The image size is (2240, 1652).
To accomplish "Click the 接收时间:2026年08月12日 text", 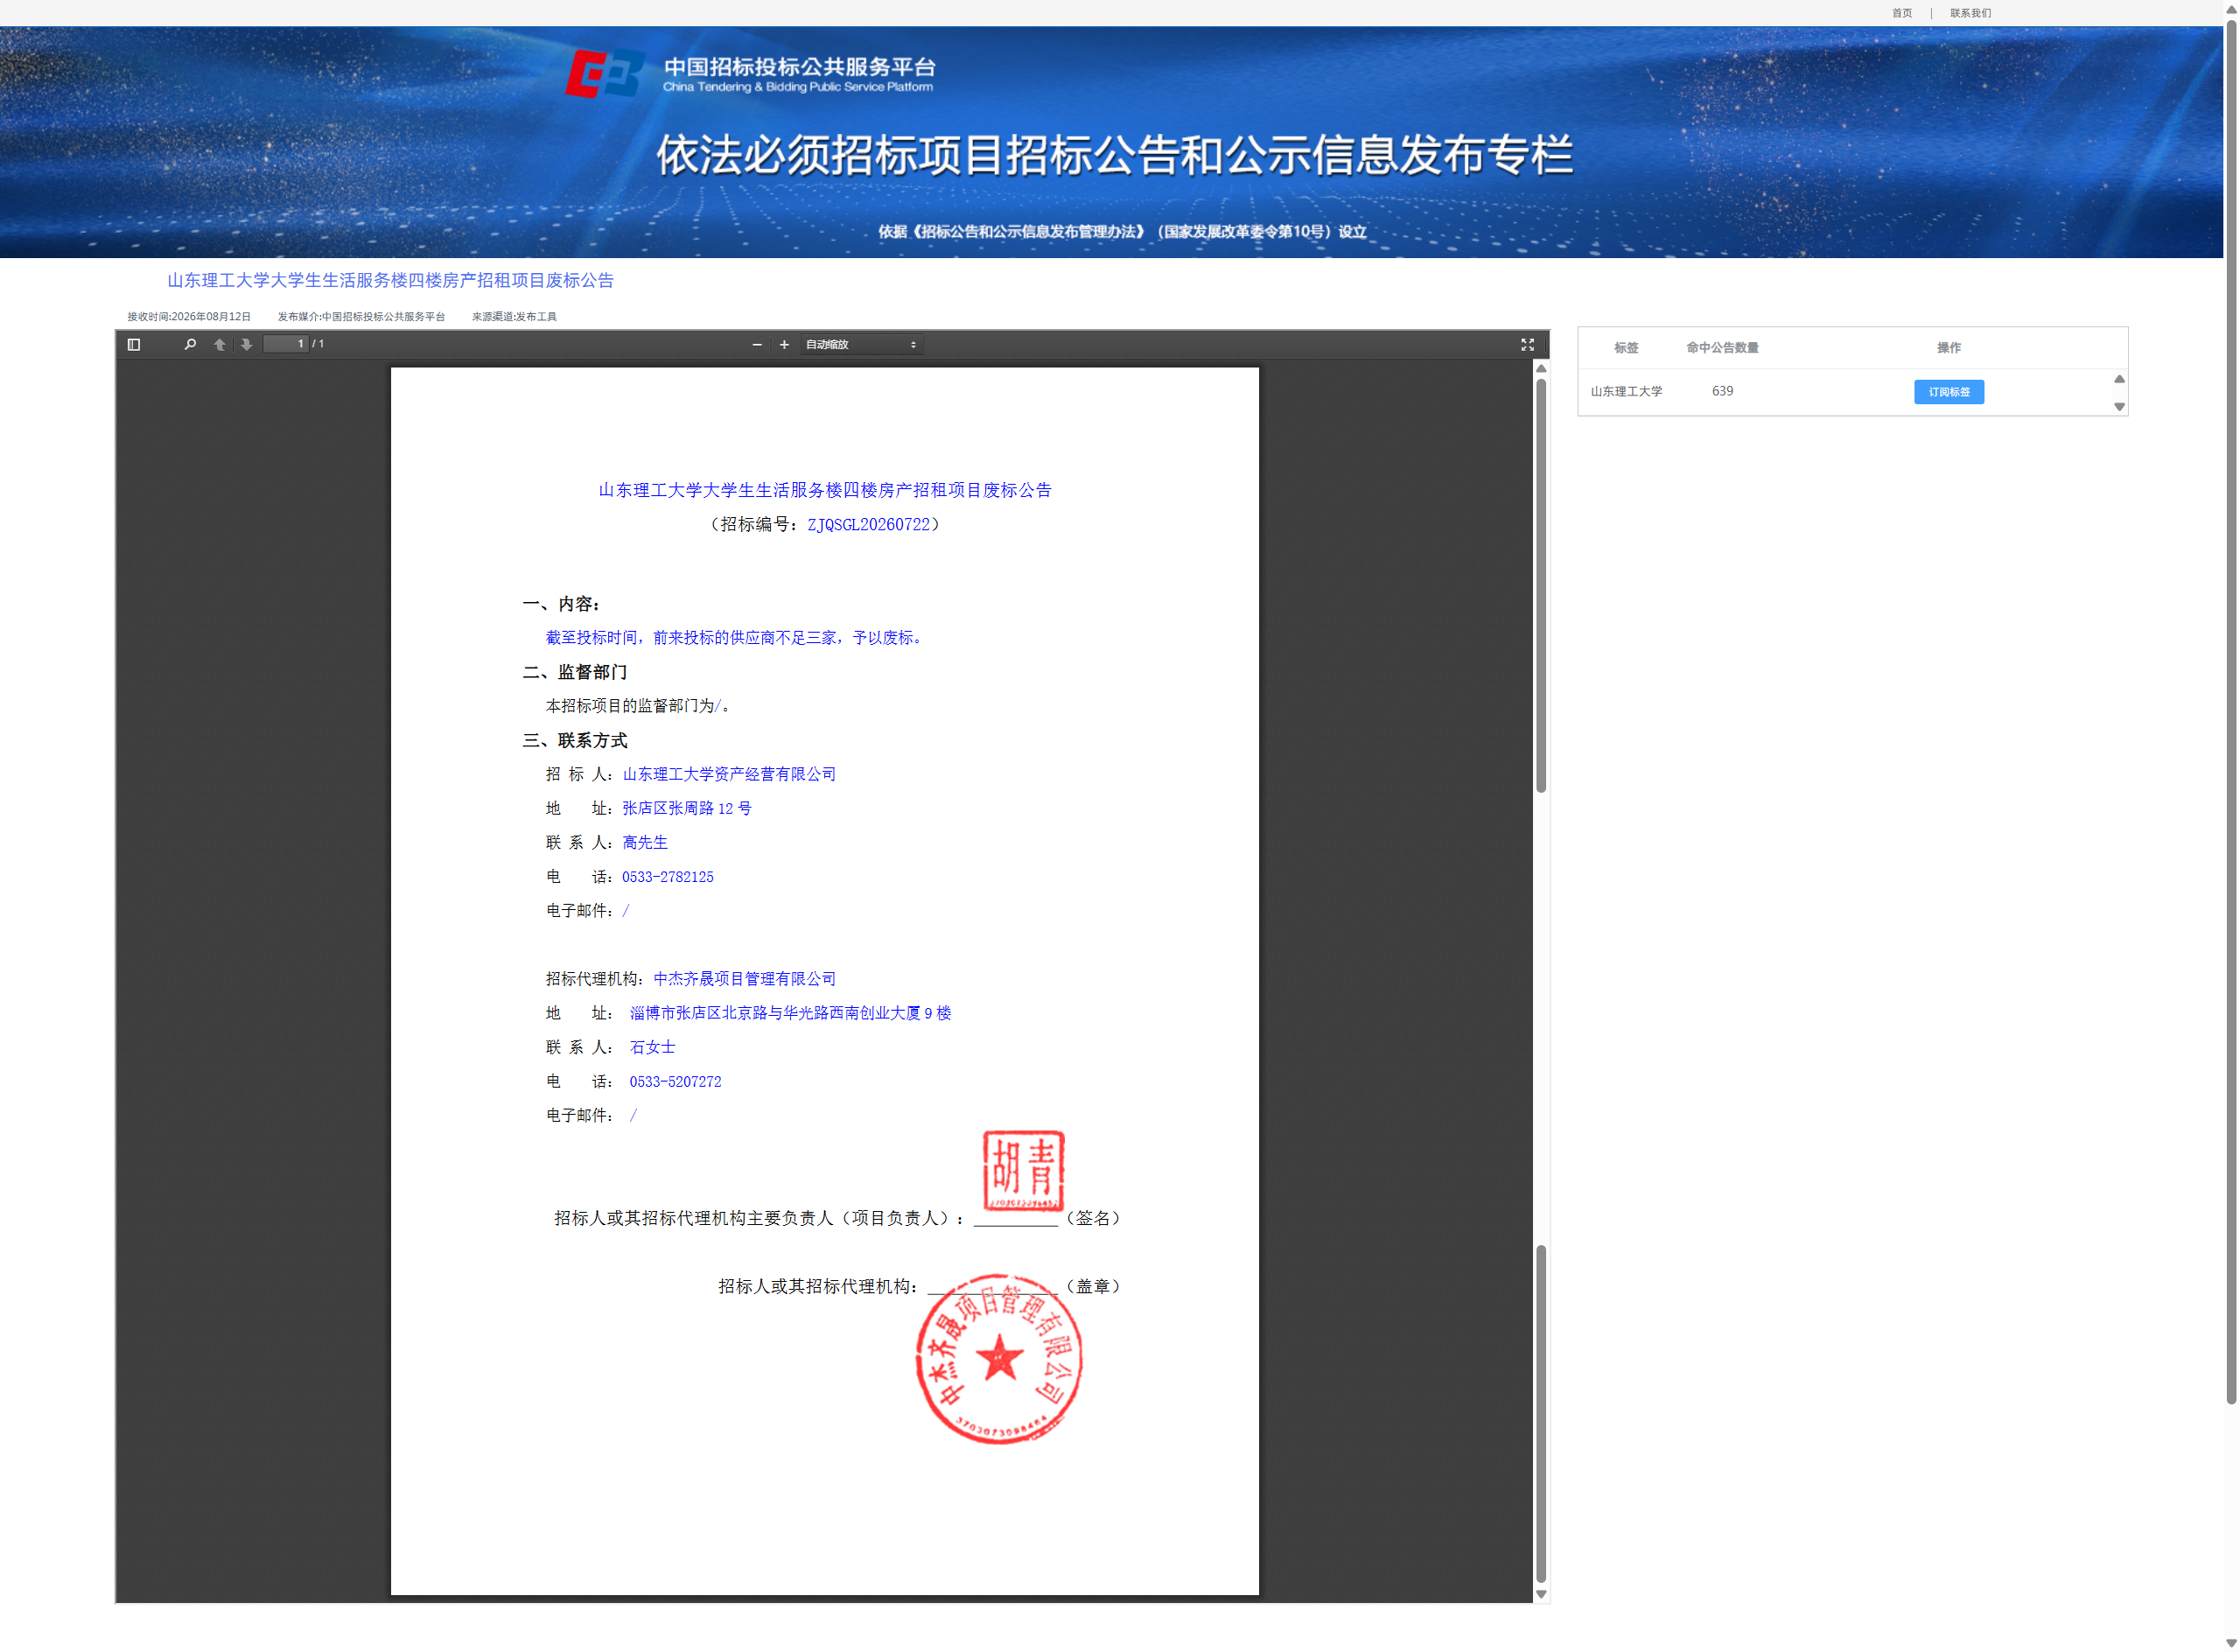I will (189, 317).
